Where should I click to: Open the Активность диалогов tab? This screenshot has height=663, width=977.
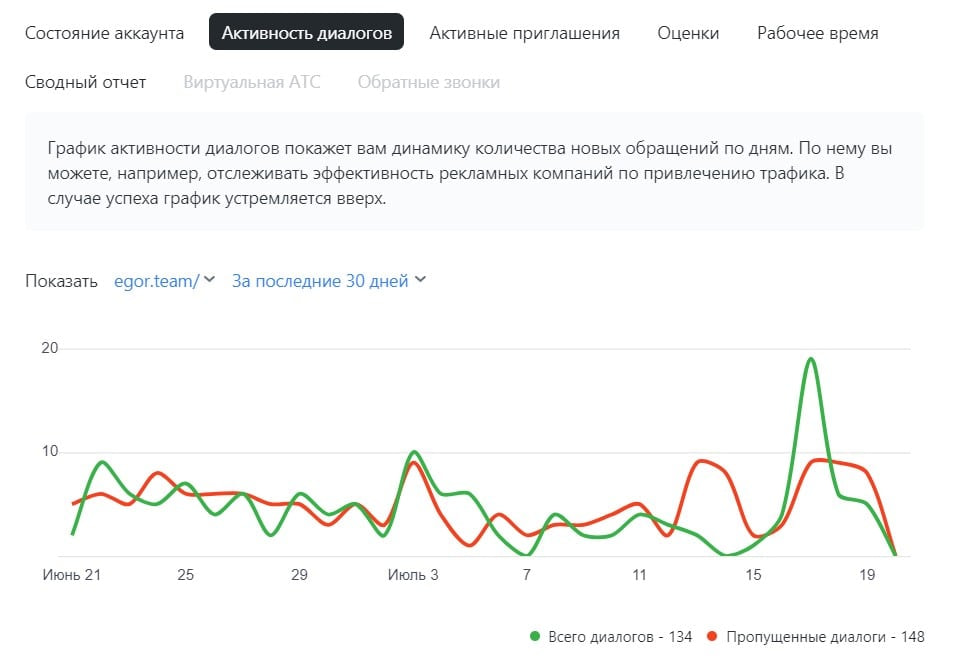pos(306,32)
